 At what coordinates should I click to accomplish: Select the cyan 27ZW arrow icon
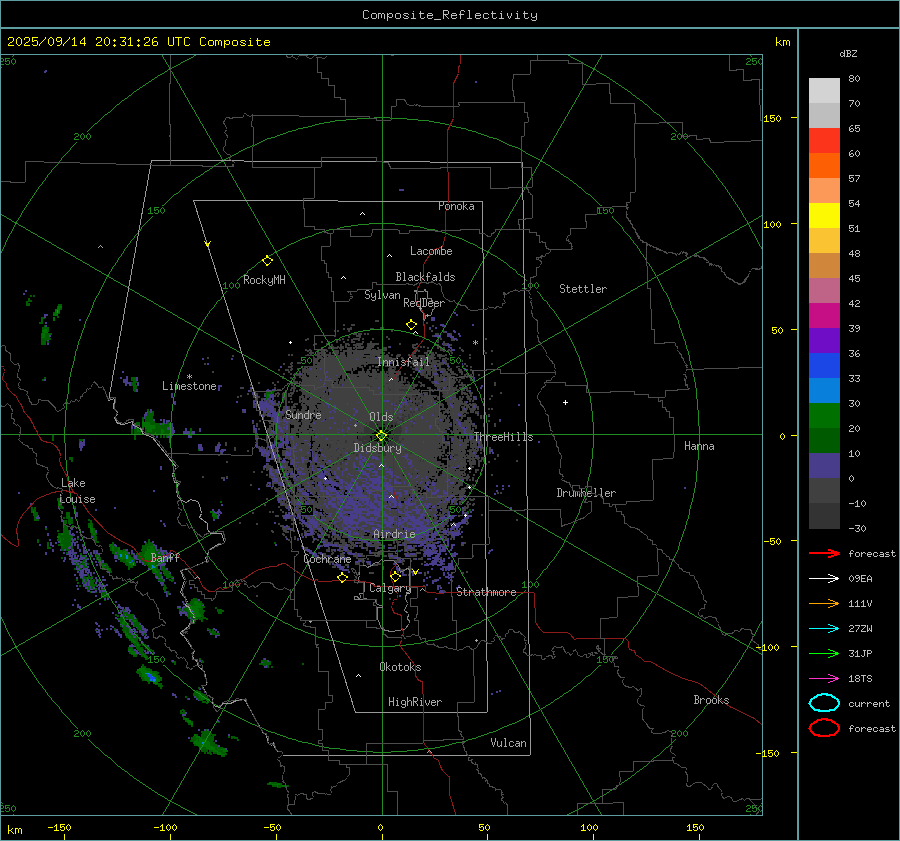(x=824, y=629)
